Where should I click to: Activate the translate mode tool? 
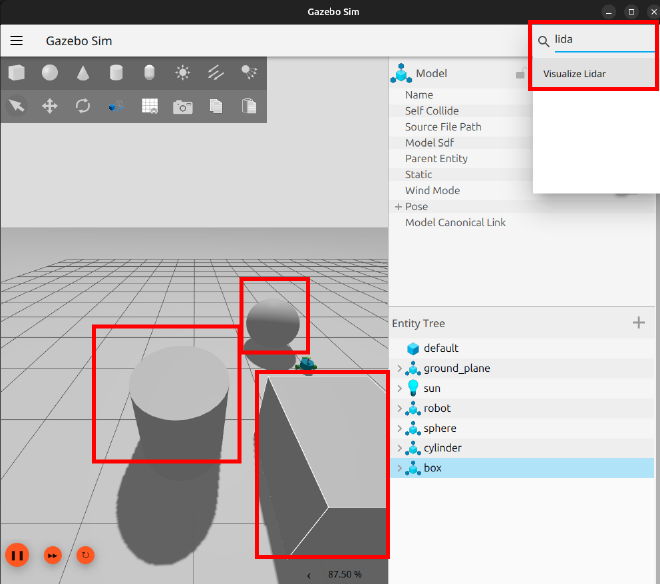(x=50, y=106)
